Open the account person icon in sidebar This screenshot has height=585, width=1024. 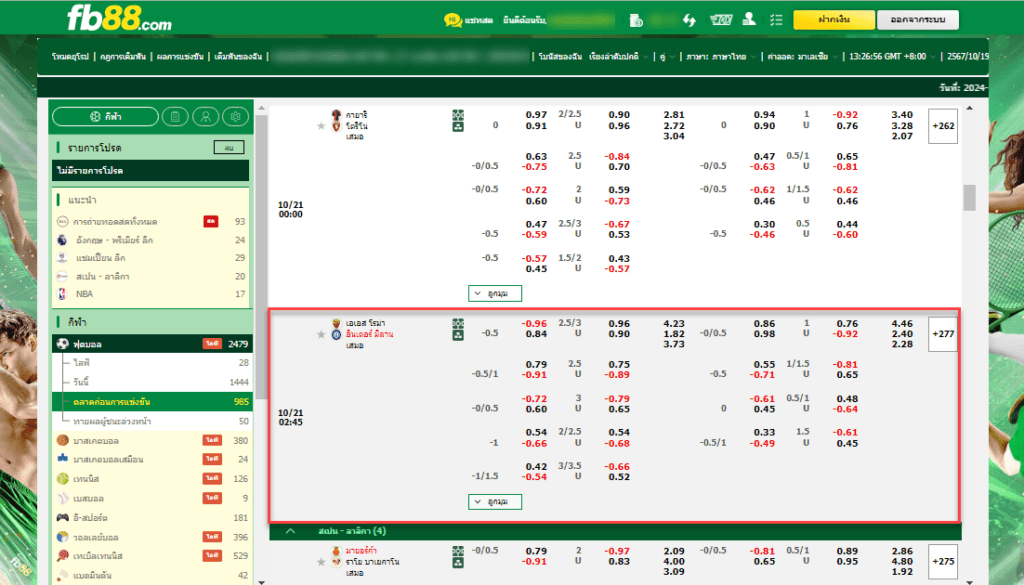tap(205, 117)
